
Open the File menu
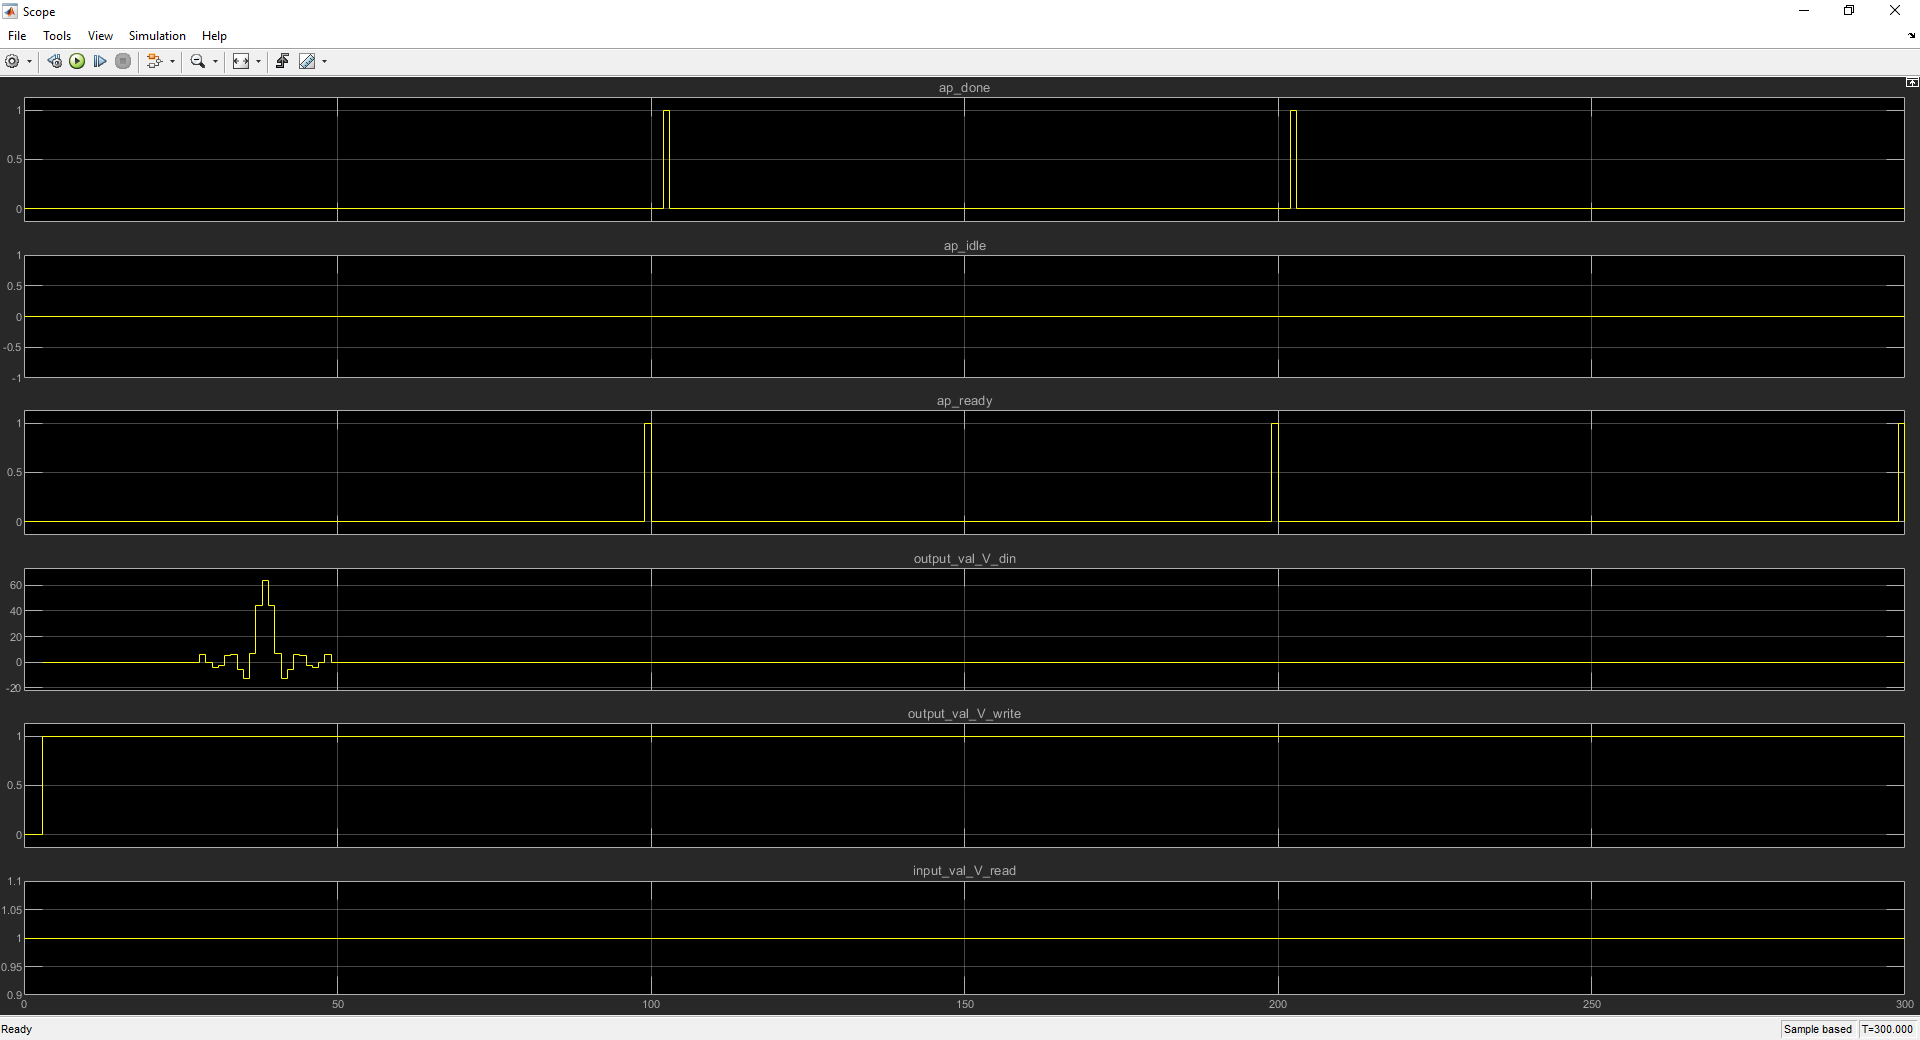(x=17, y=36)
